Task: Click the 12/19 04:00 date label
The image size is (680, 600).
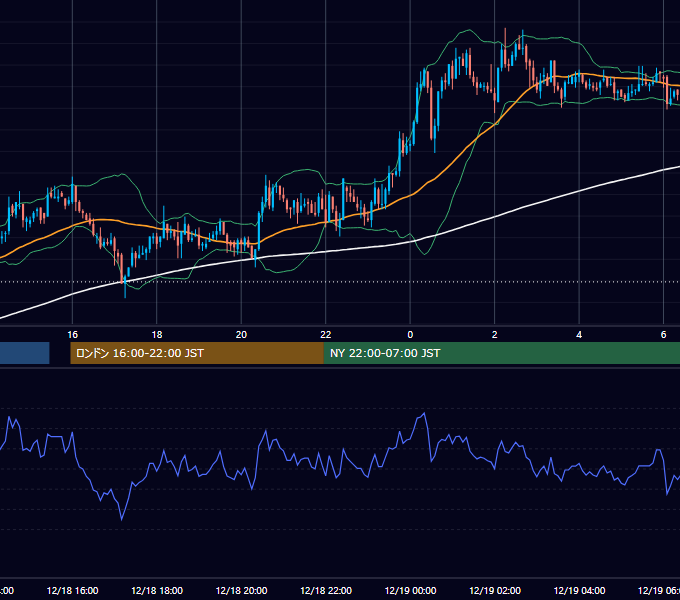Action: click(579, 590)
